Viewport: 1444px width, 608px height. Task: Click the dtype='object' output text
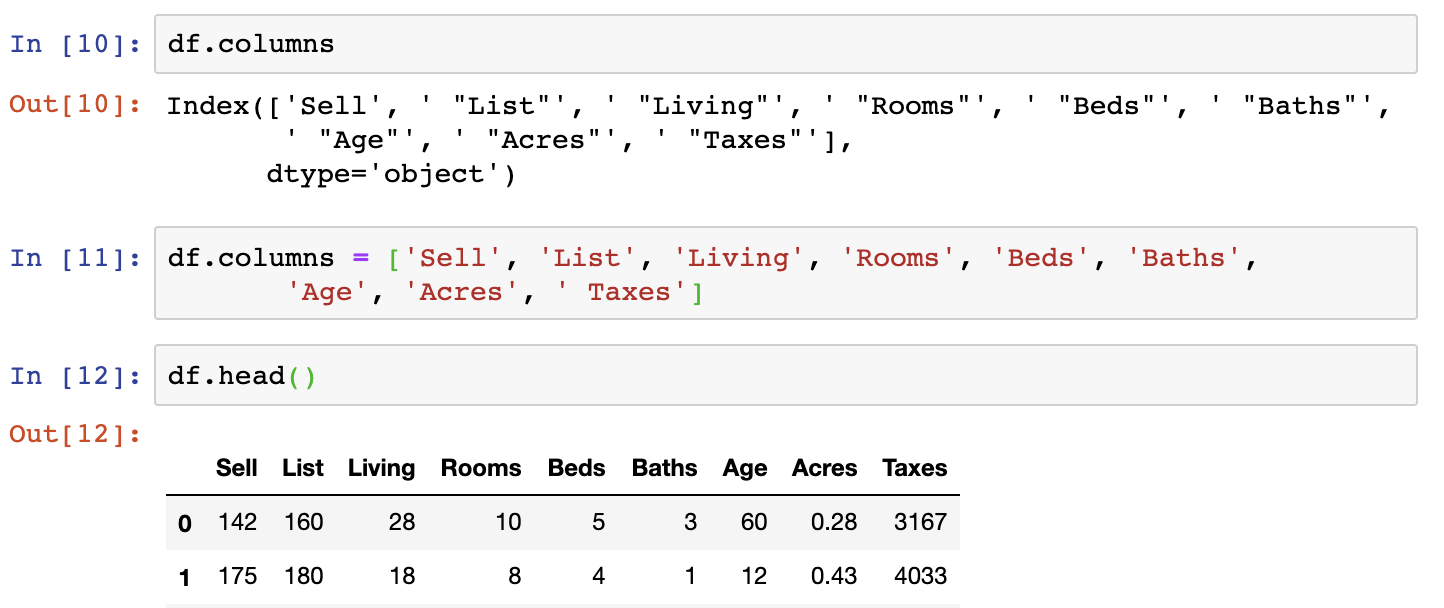[390, 174]
